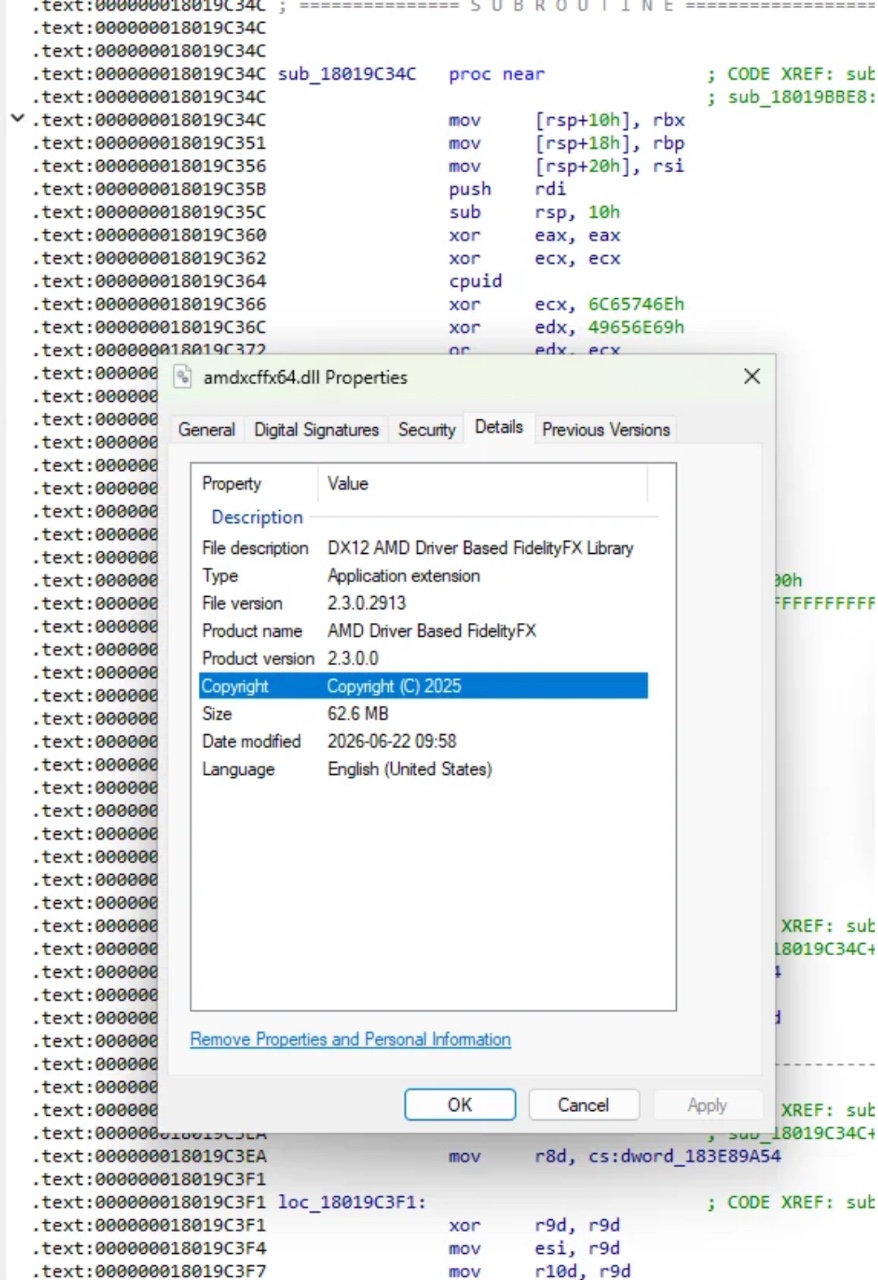Click sub_18019BBE8 cross reference comment
878x1280 pixels.
[x=792, y=97]
